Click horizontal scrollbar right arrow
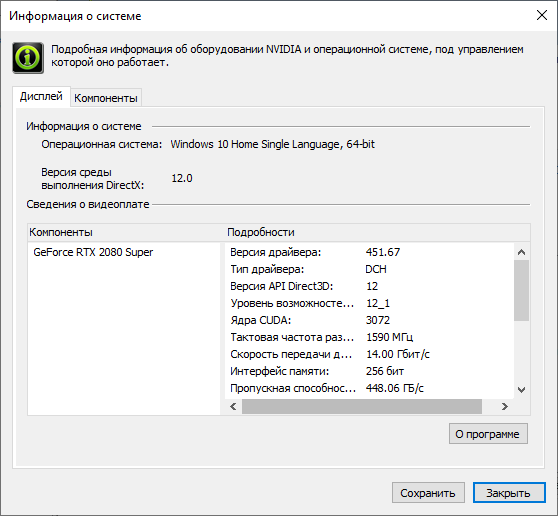The height and width of the screenshot is (516, 558). pyautogui.click(x=504, y=406)
